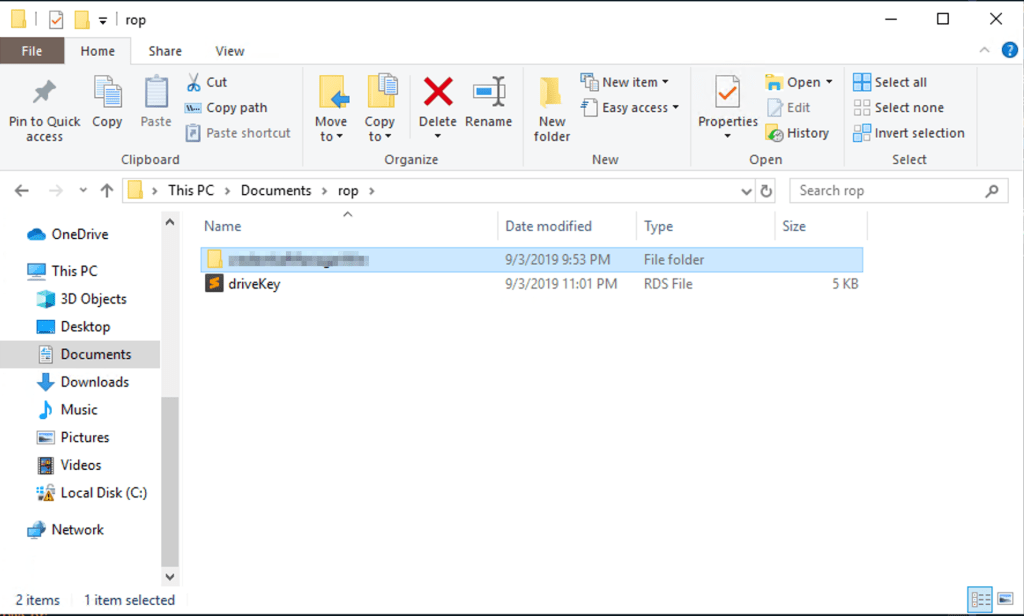Create a New folder from ribbon
The image size is (1024, 616).
(x=552, y=108)
